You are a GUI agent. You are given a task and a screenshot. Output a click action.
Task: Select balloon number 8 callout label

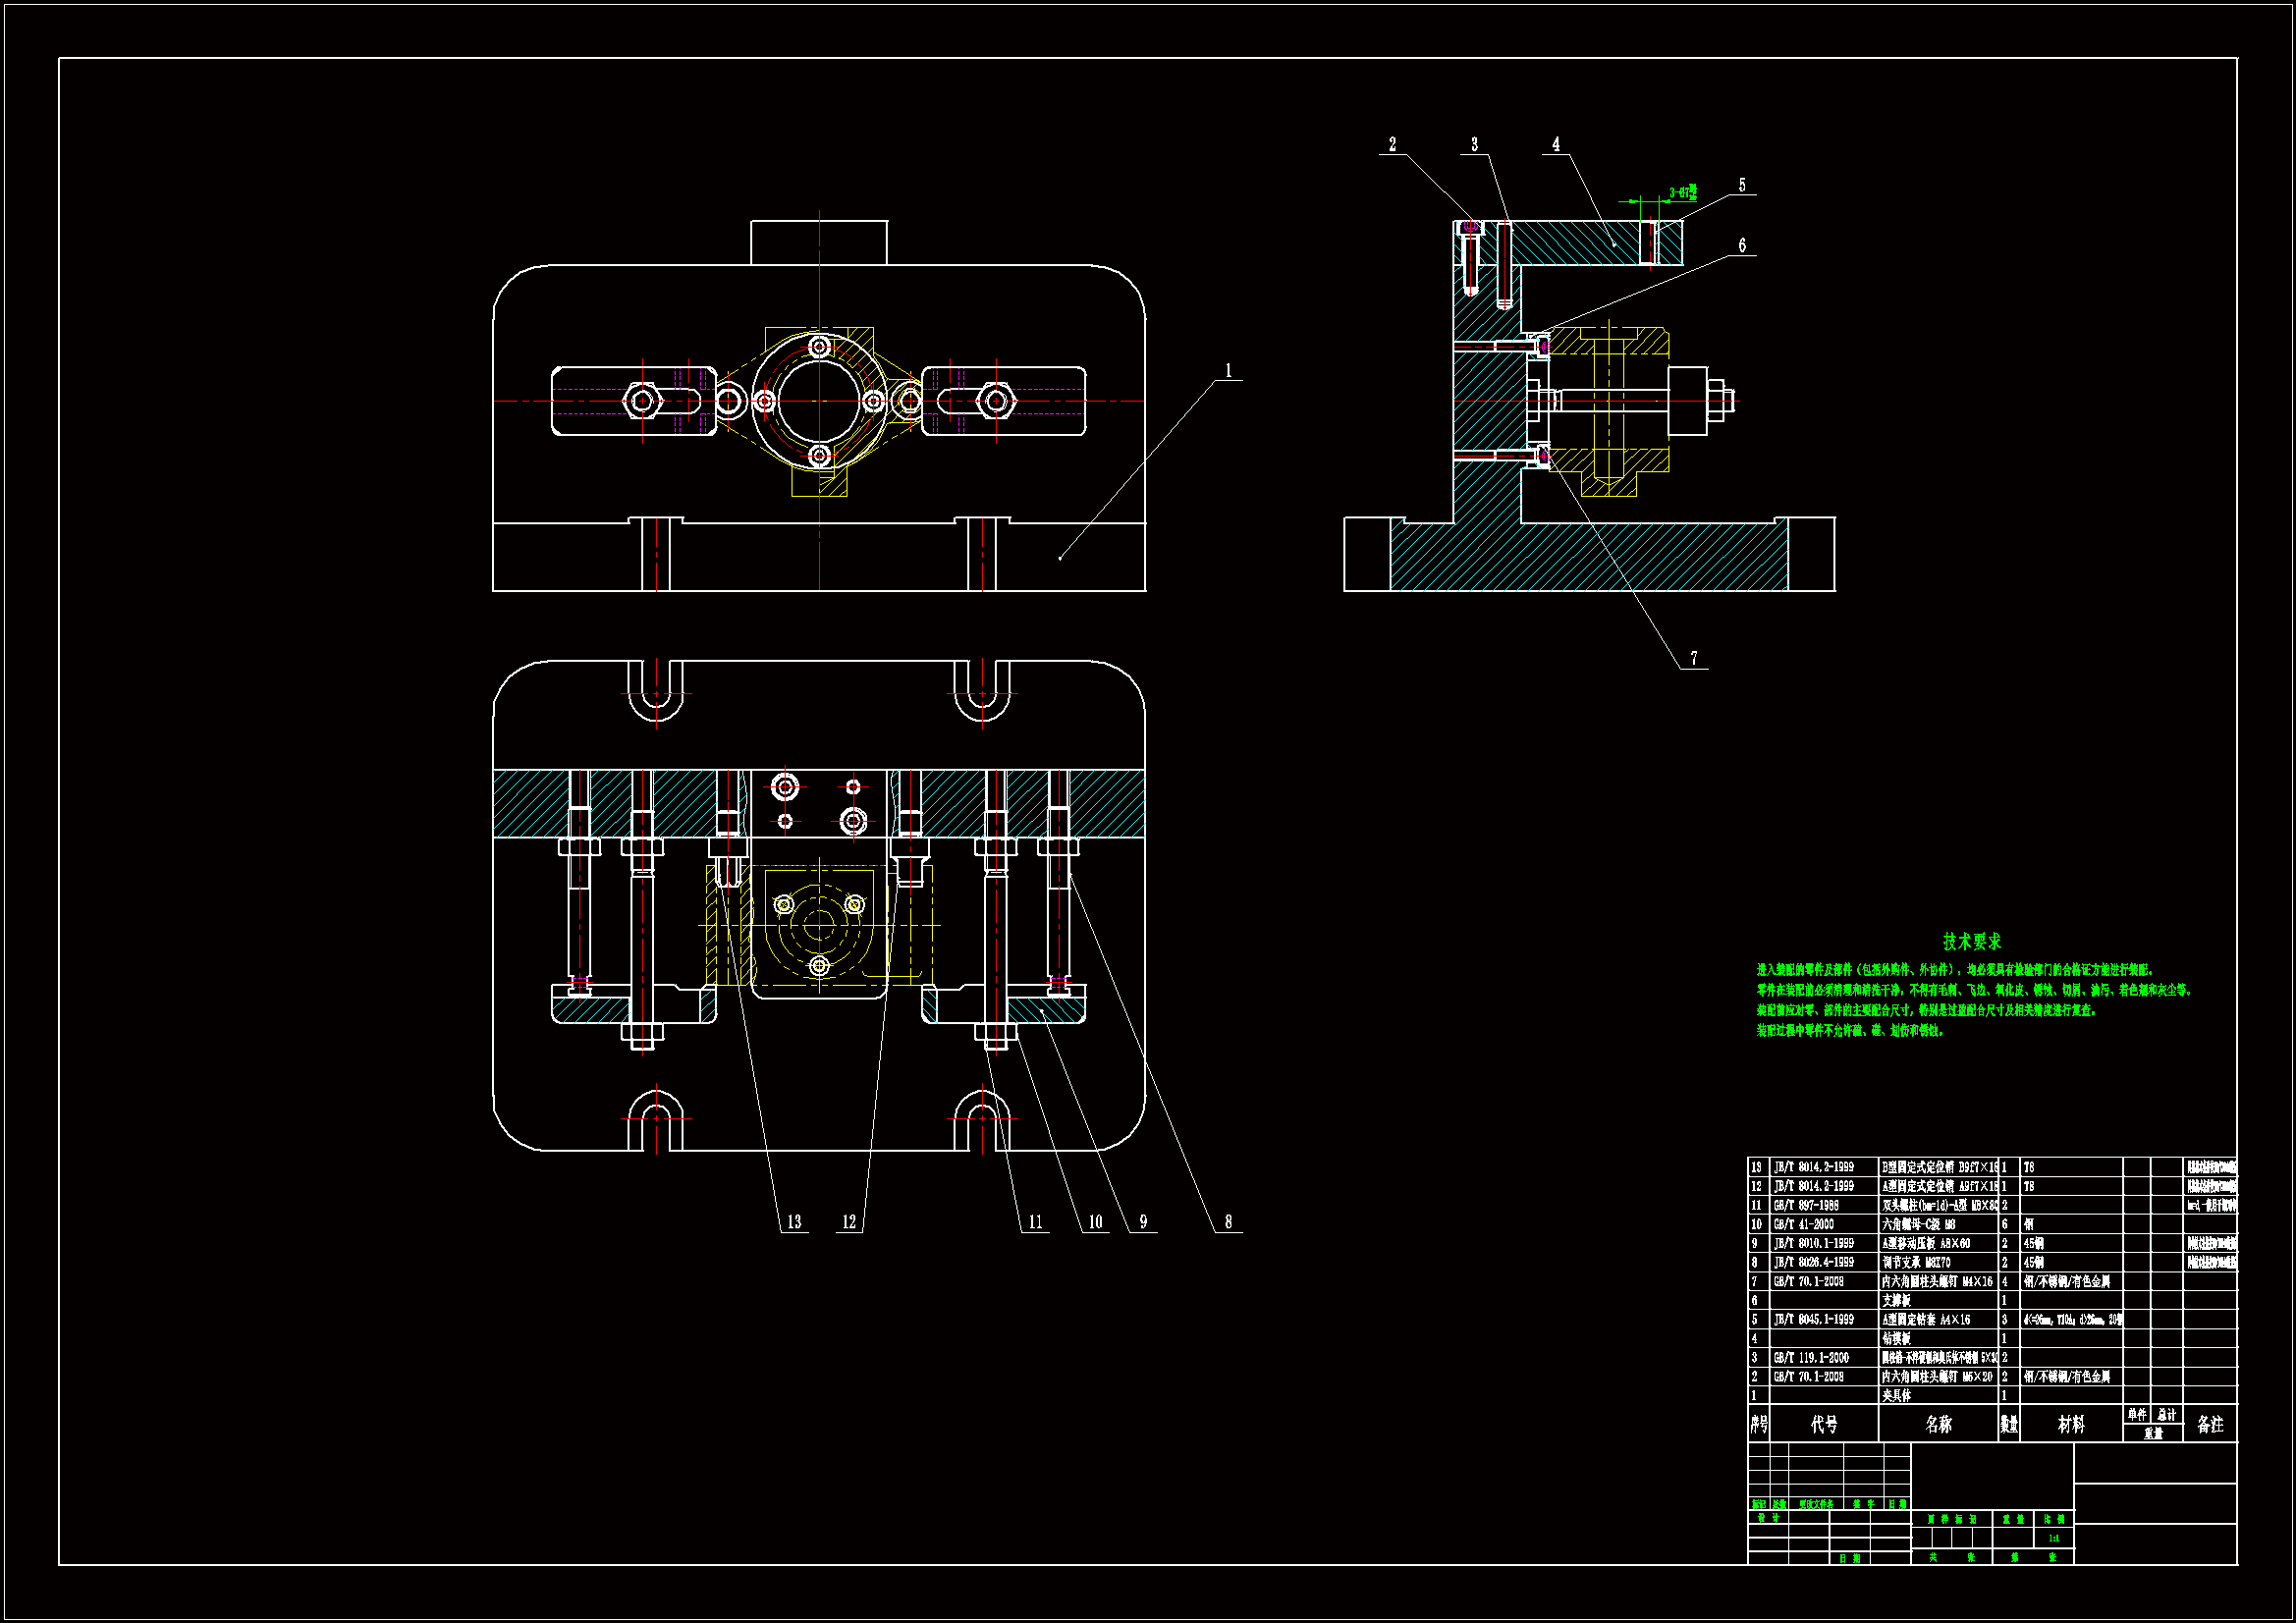click(1228, 1222)
